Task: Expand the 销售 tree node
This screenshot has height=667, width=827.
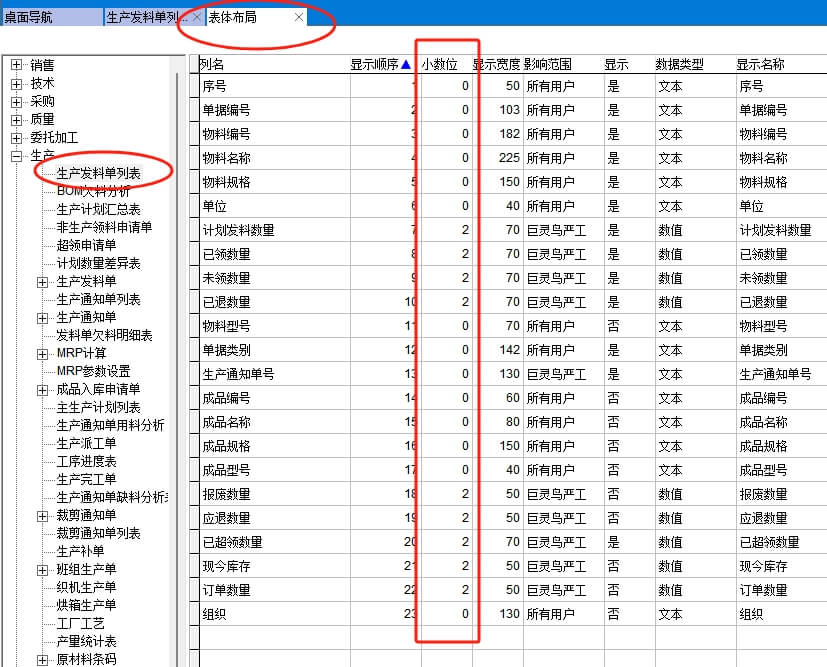Action: (16, 66)
